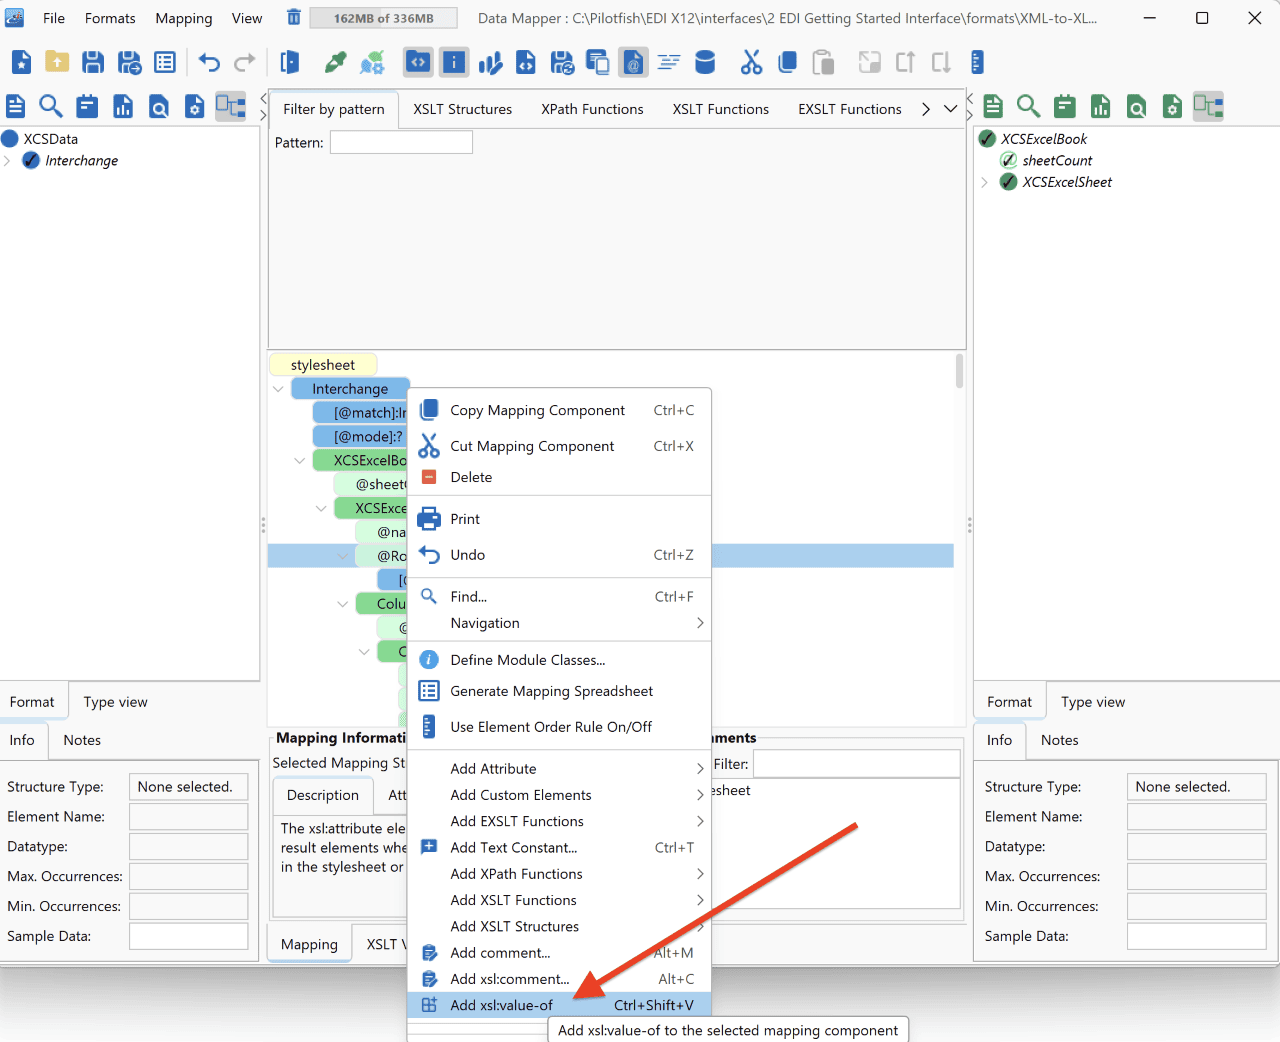Select Use Element Order Rule On/Off
1280x1042 pixels.
[560, 727]
